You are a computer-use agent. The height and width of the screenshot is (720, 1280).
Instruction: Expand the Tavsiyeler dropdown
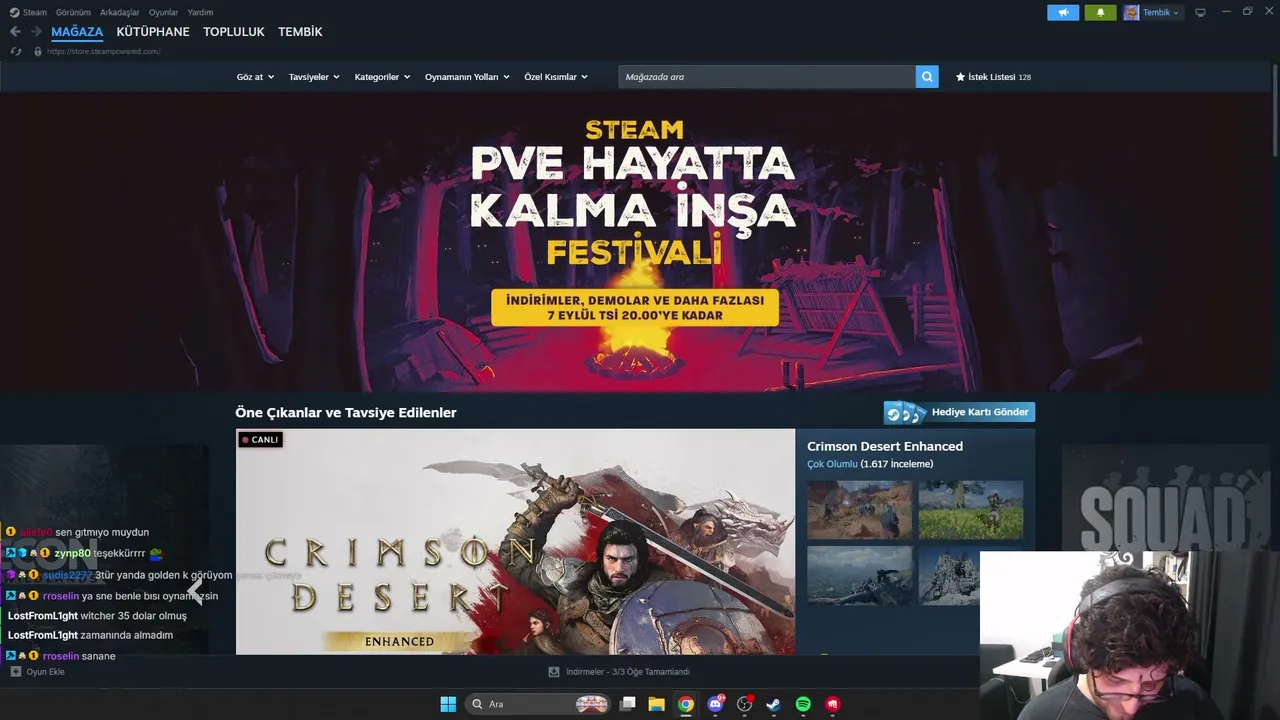[314, 77]
